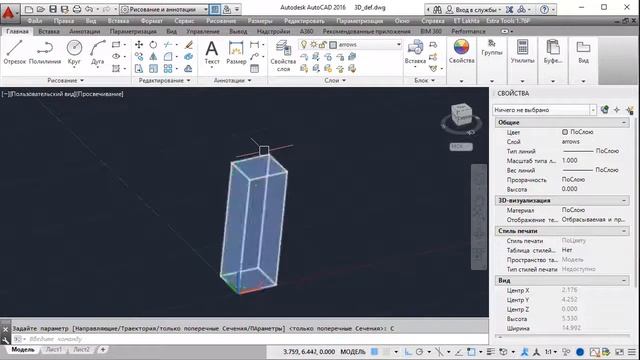
Task: Switch to the Вставка ribbon tab
Action: pos(49,31)
